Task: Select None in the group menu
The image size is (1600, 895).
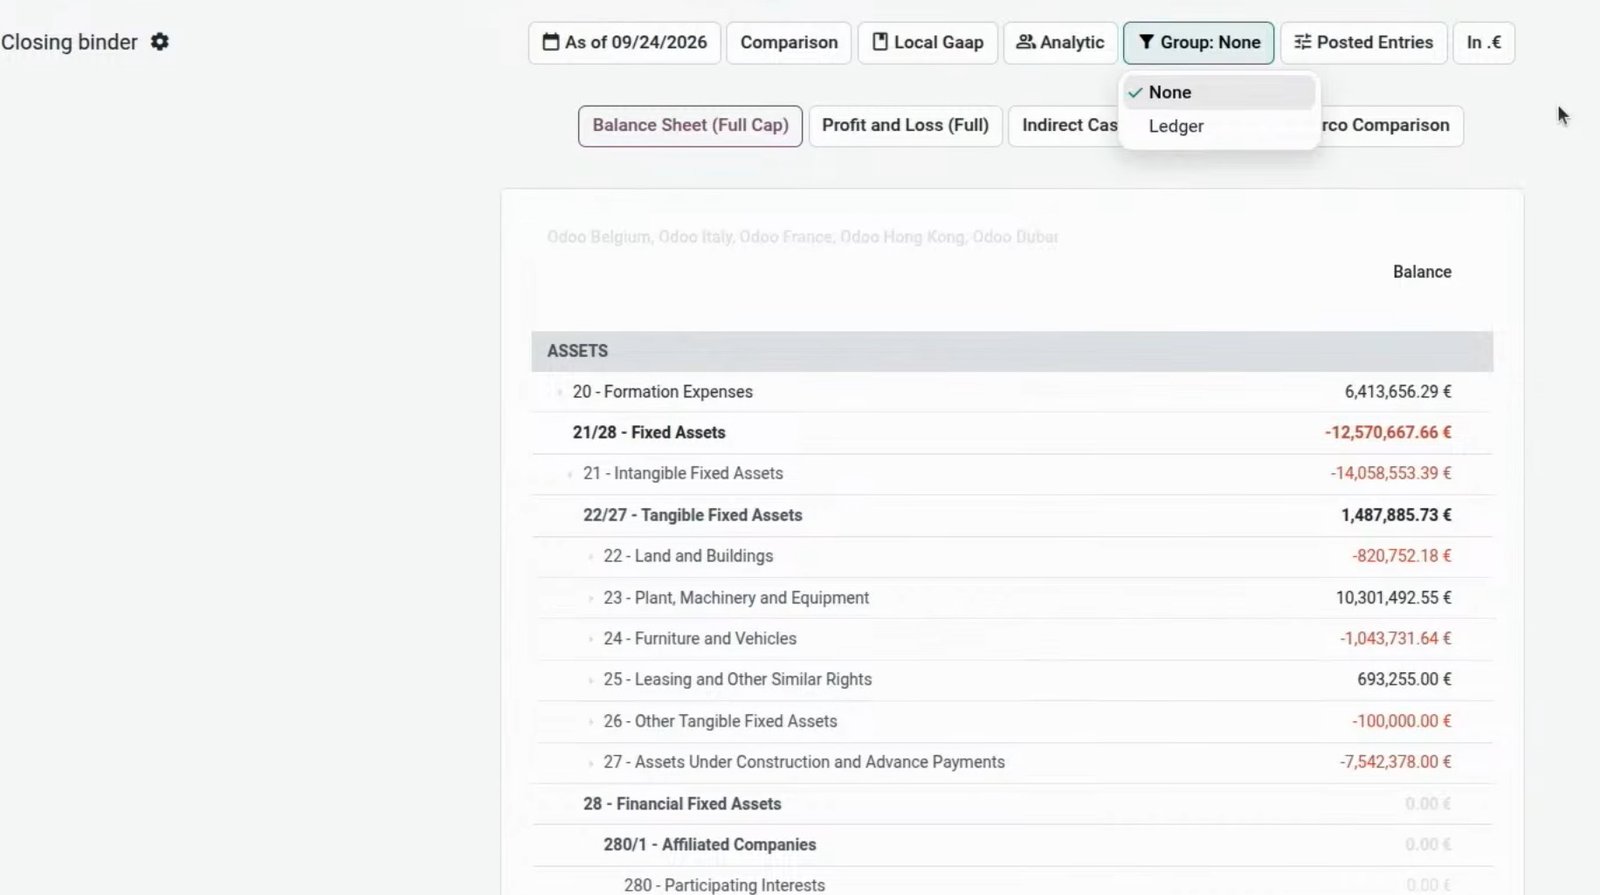Action: 1219,92
